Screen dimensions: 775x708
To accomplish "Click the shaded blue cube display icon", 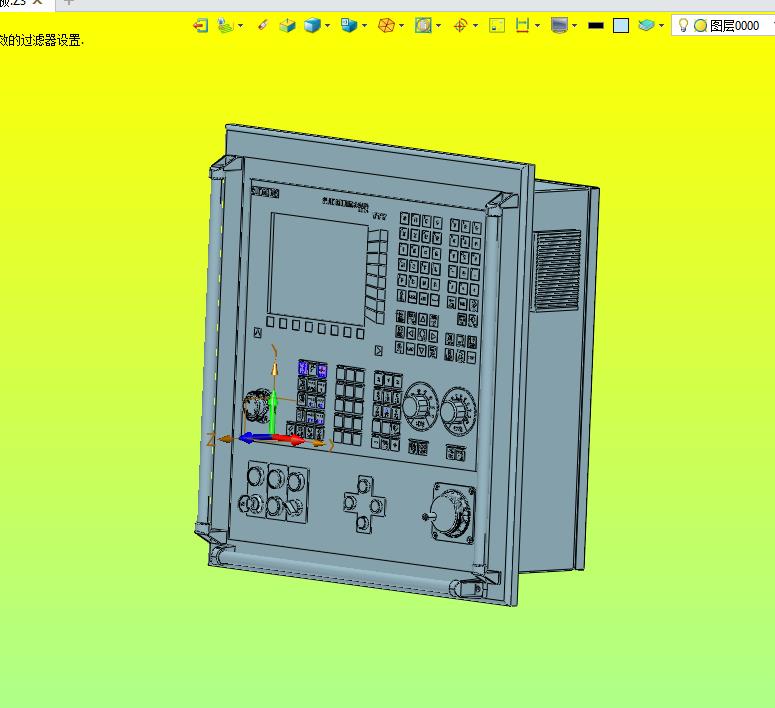I will [312, 25].
